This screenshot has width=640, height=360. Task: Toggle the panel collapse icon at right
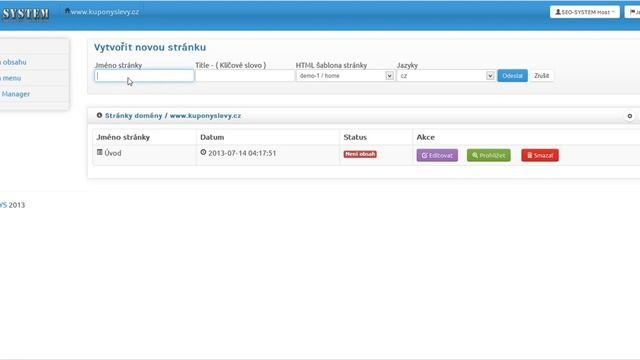click(630, 116)
